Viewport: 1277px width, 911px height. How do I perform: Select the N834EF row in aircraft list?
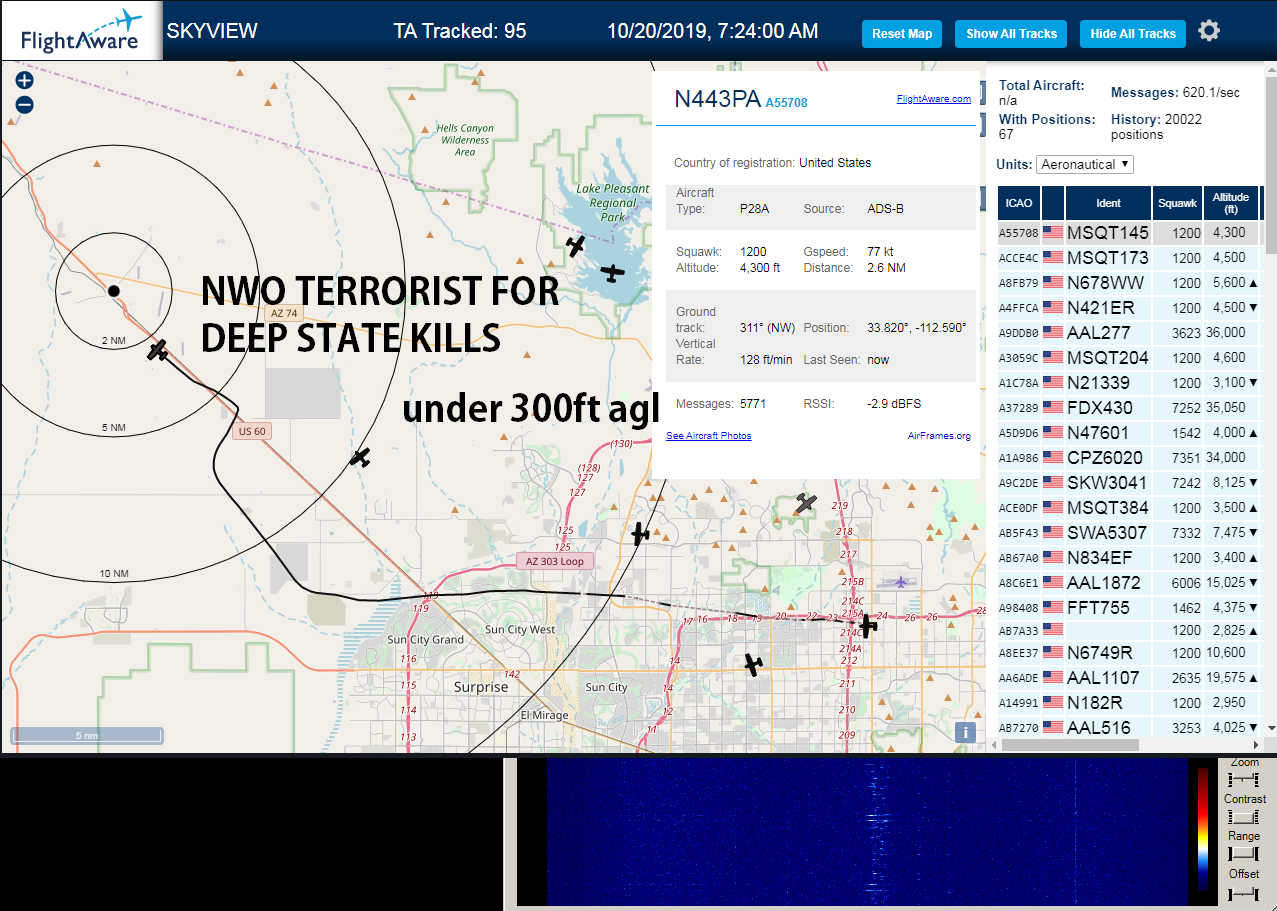(x=1130, y=558)
